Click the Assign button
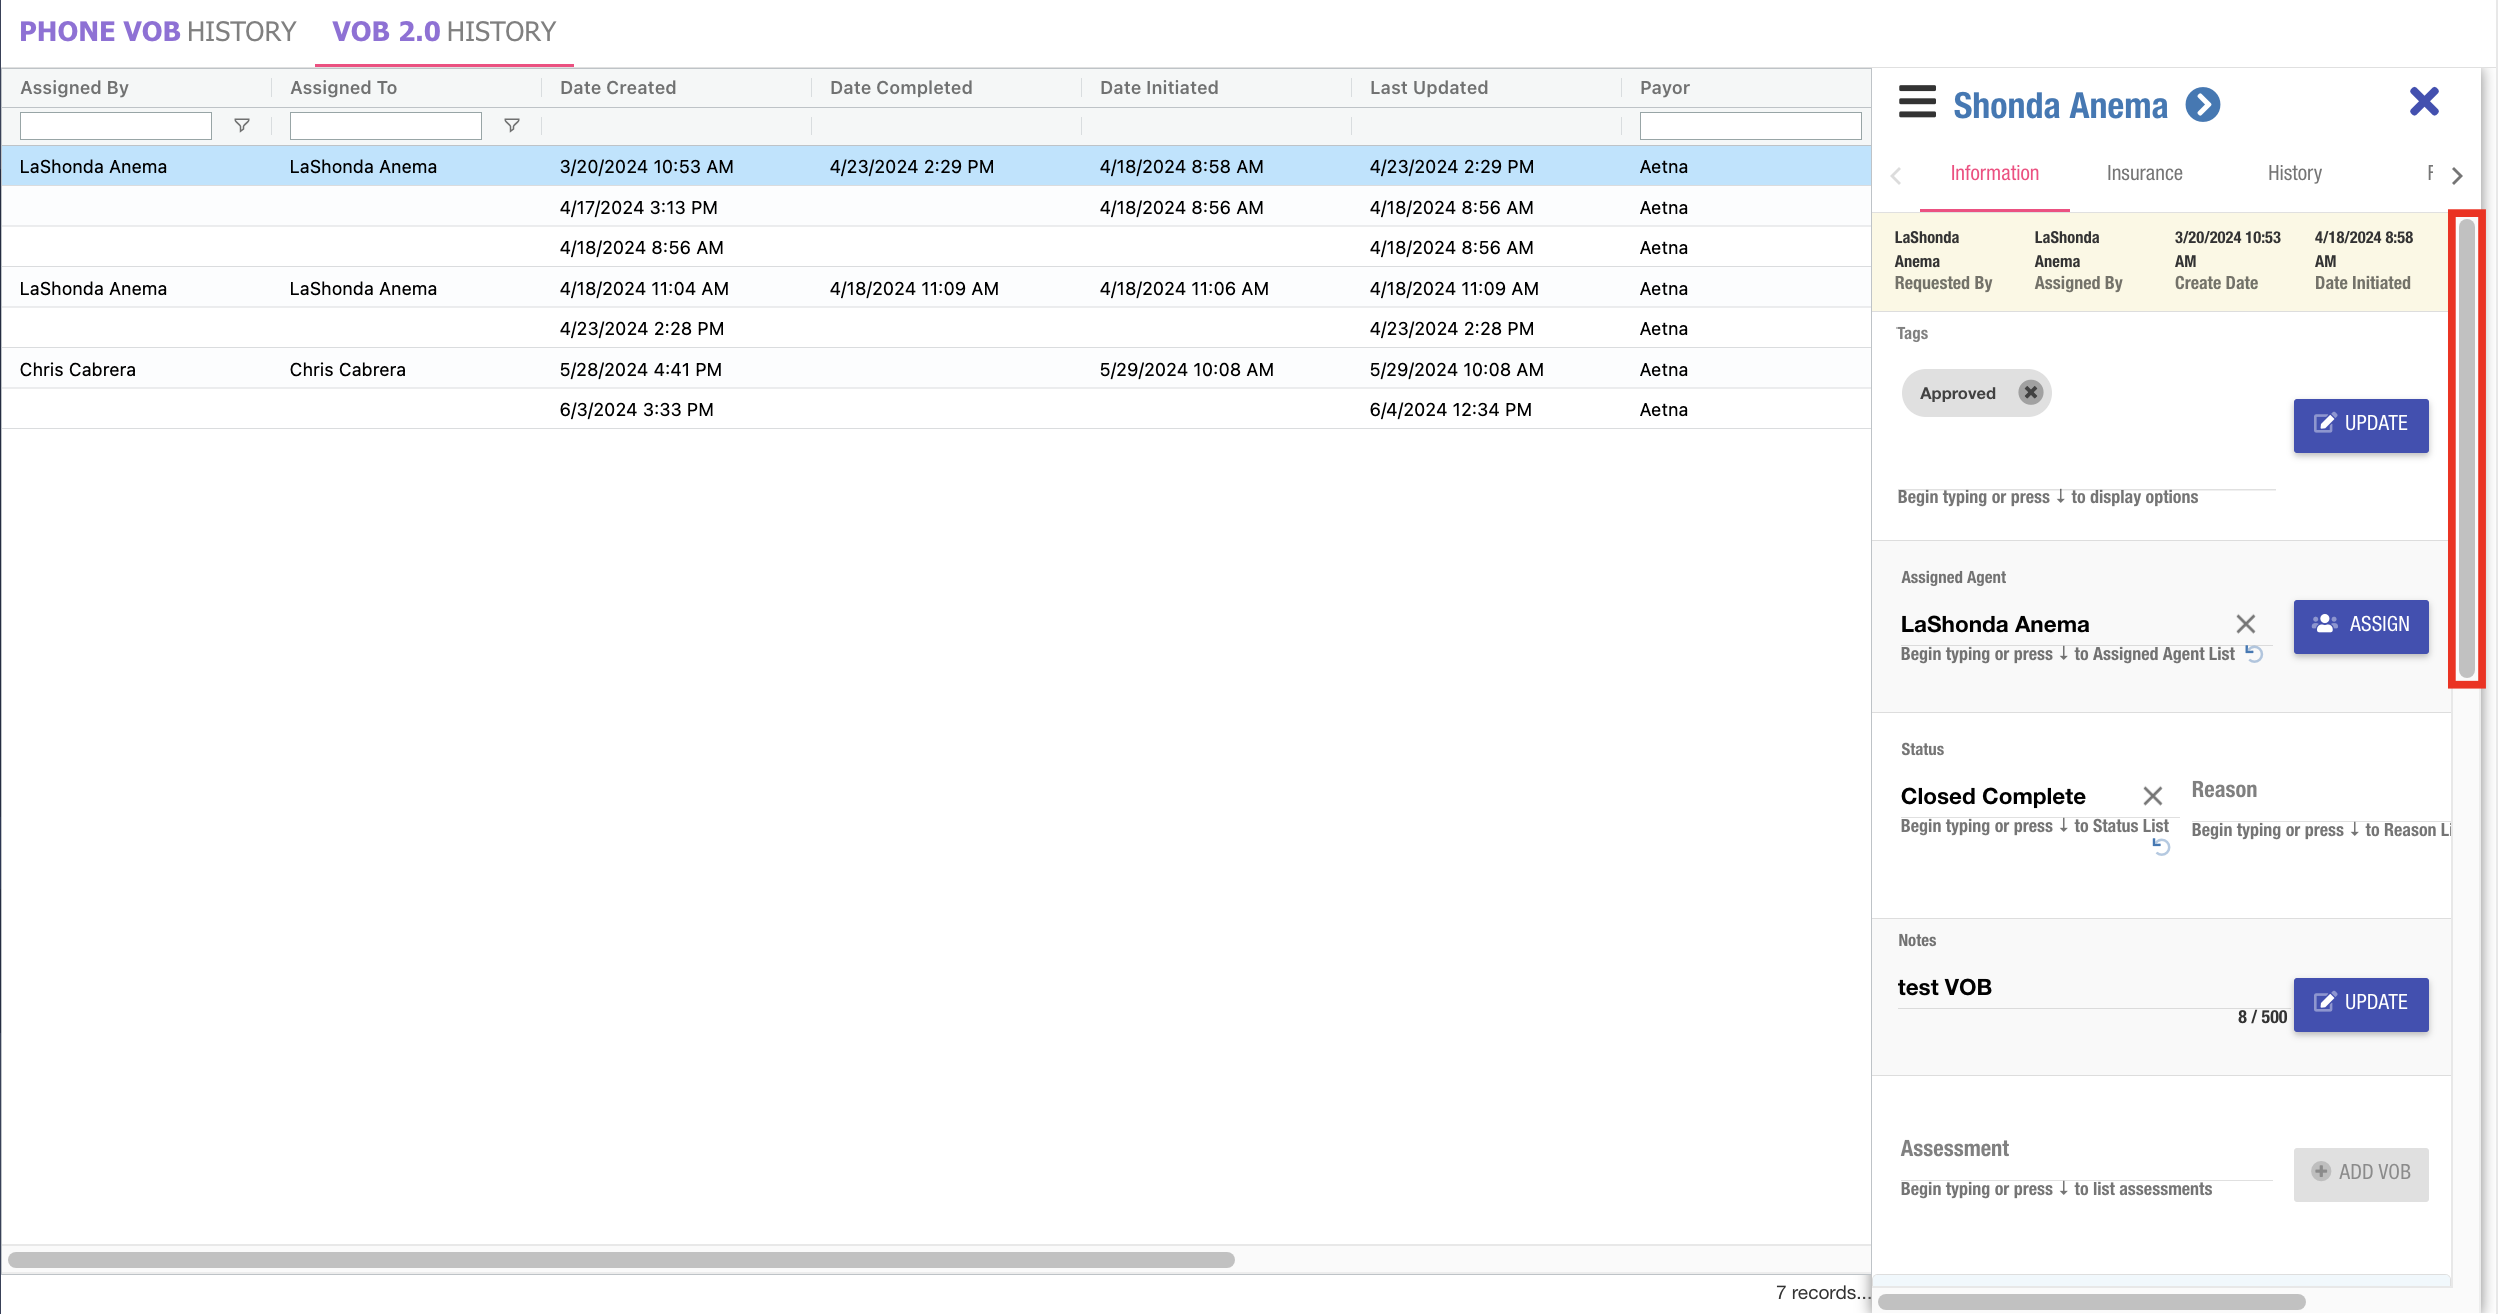The image size is (2498, 1314). pos(2360,625)
